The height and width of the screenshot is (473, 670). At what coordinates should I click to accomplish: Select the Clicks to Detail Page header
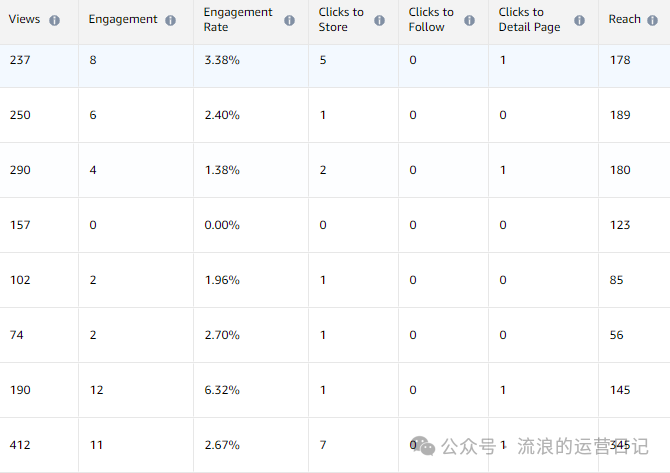click(x=529, y=20)
